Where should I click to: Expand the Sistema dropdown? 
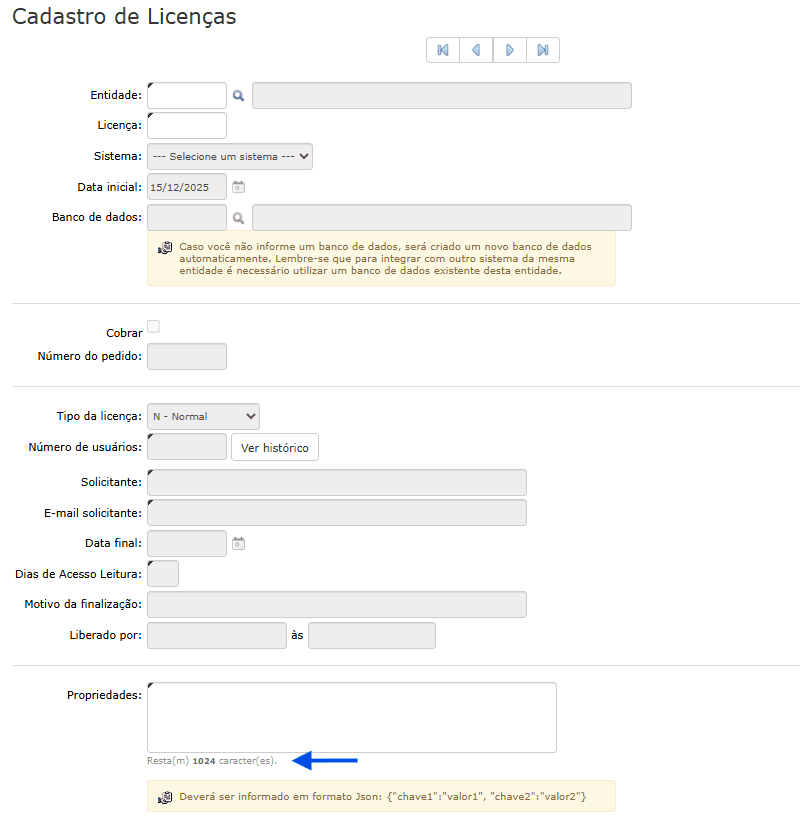click(230, 156)
